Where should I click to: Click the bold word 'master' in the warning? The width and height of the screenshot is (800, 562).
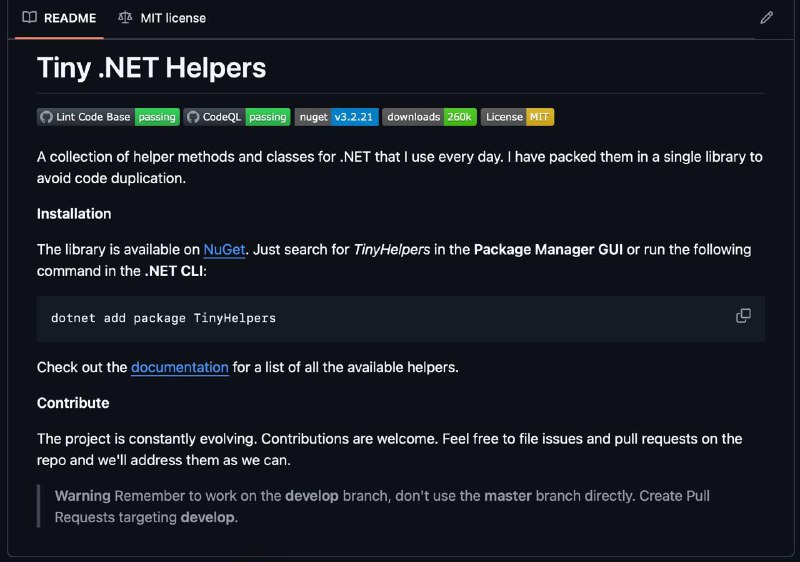pyautogui.click(x=508, y=496)
